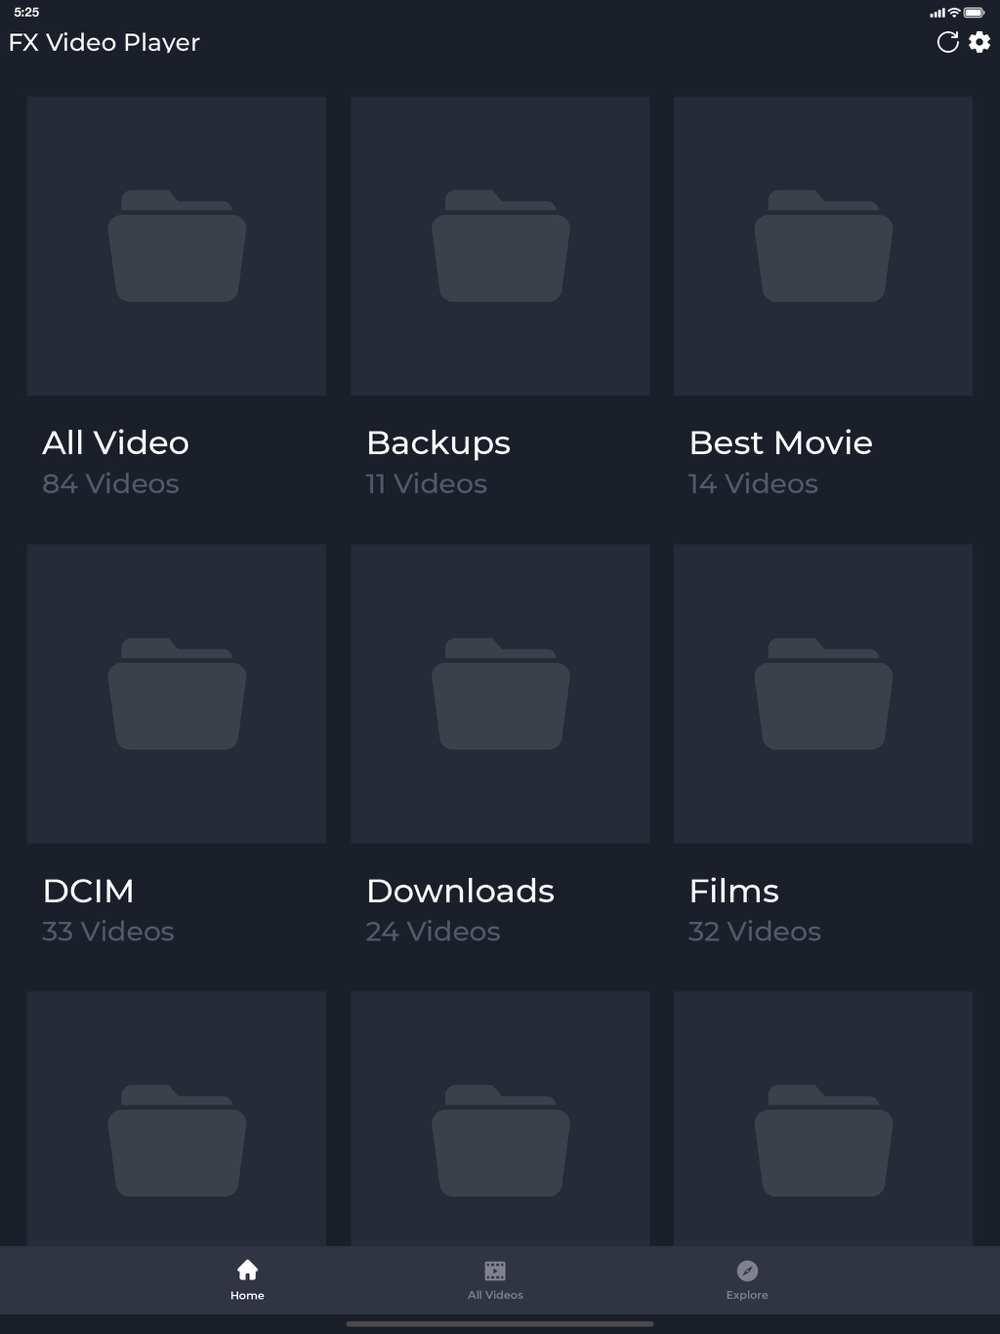
Task: Open the Backups folder thumbnail
Action: 500,246
